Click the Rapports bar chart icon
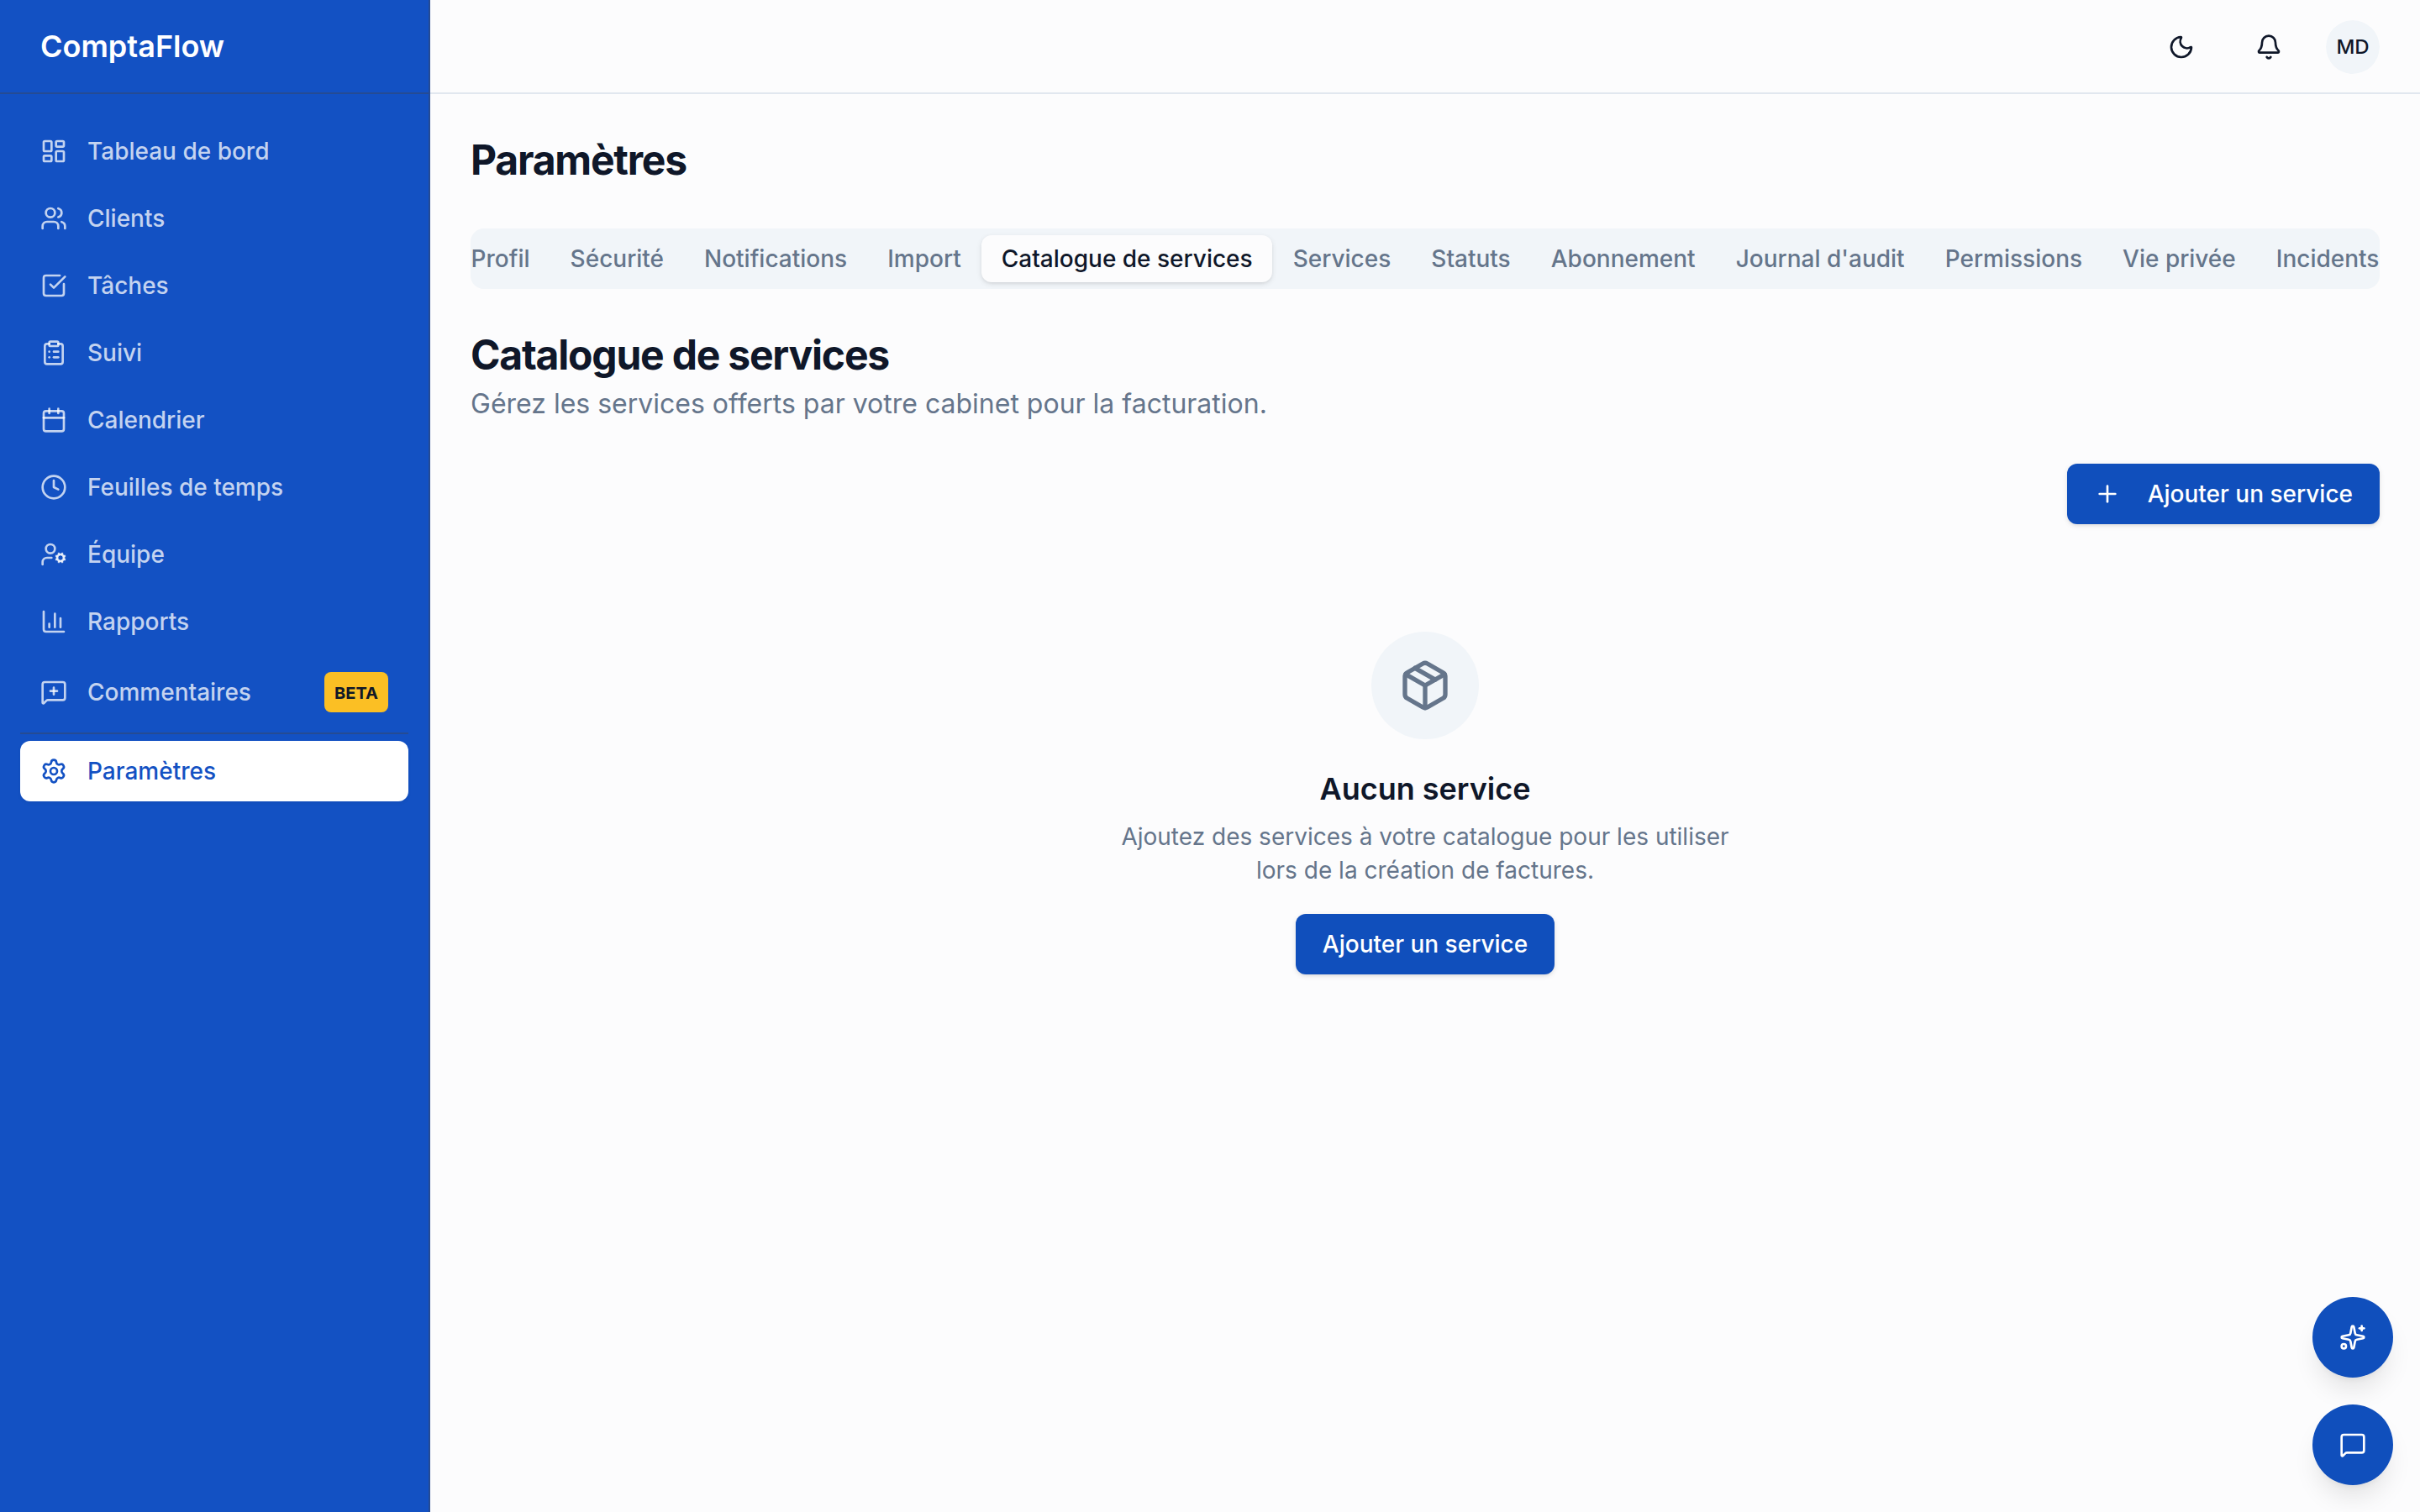The image size is (2420, 1512). 54,621
